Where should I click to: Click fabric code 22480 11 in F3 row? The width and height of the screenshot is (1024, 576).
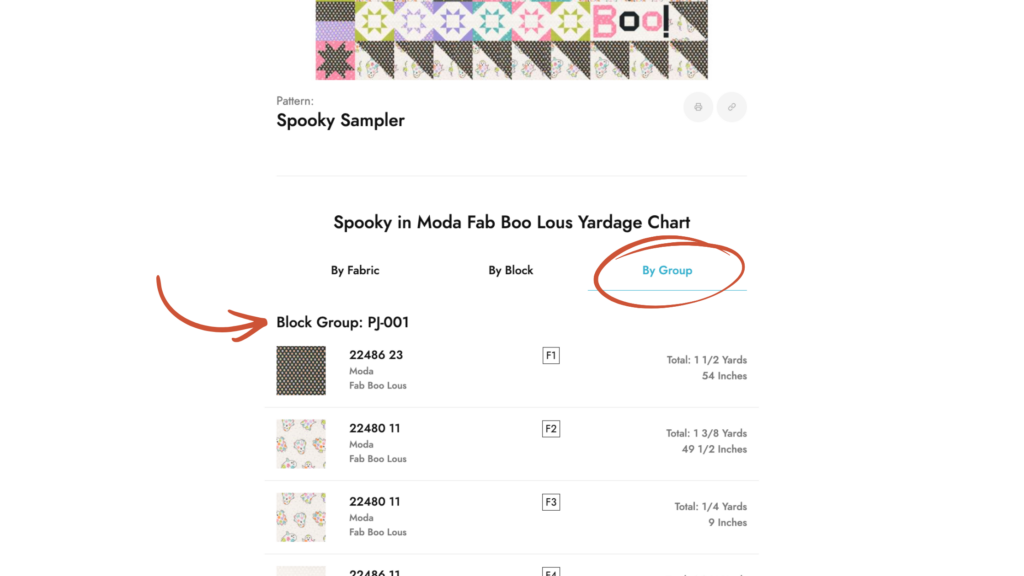tap(375, 501)
